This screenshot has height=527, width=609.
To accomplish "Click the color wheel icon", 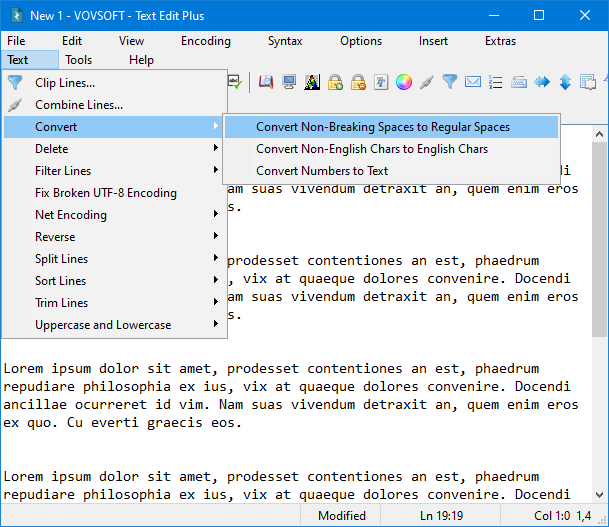I will (404, 82).
